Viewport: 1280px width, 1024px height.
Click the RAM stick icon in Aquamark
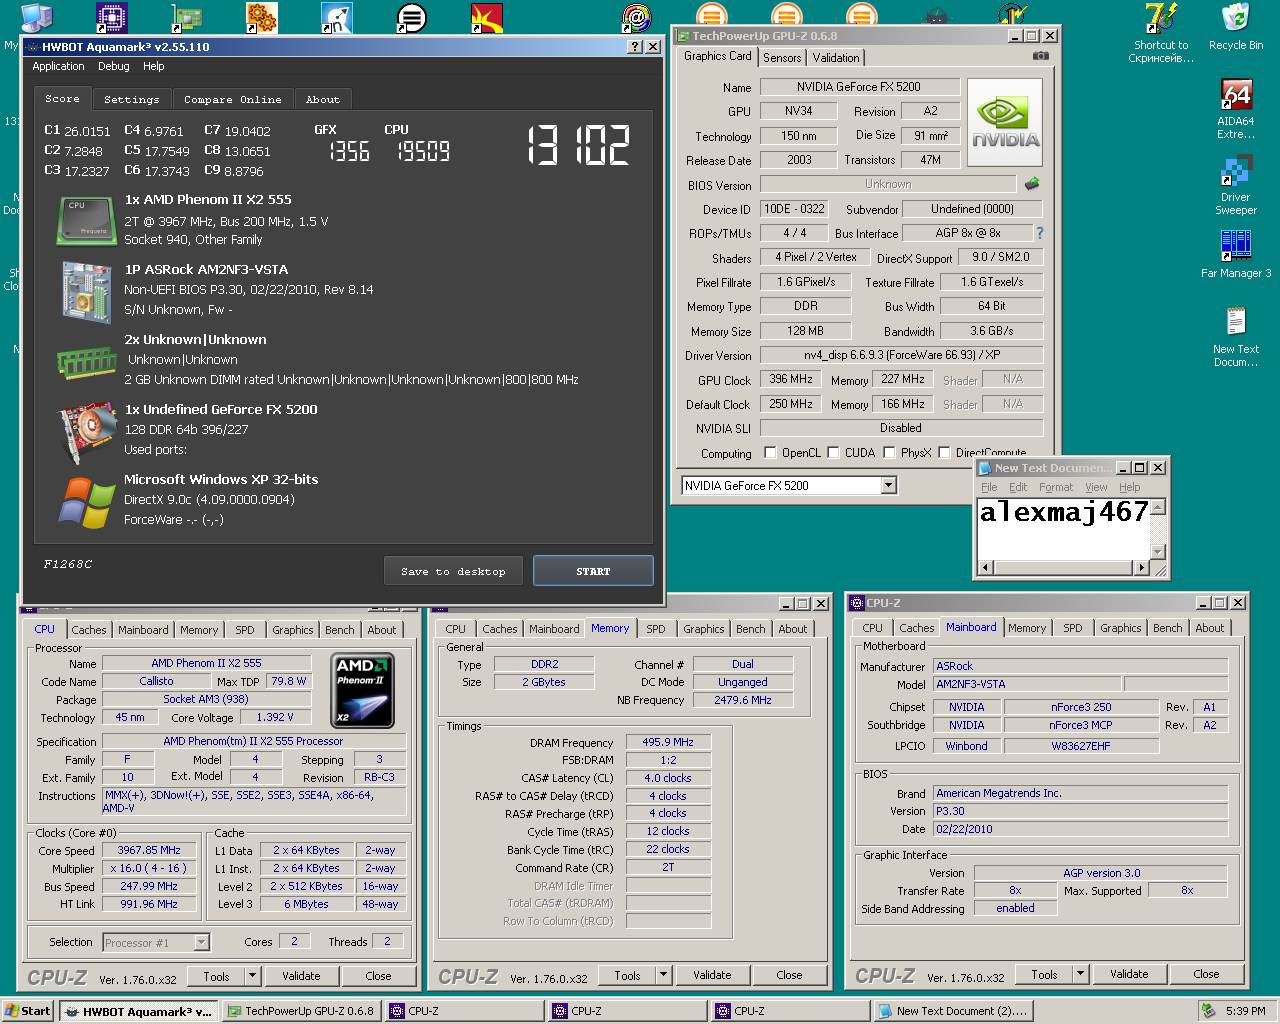[x=87, y=362]
